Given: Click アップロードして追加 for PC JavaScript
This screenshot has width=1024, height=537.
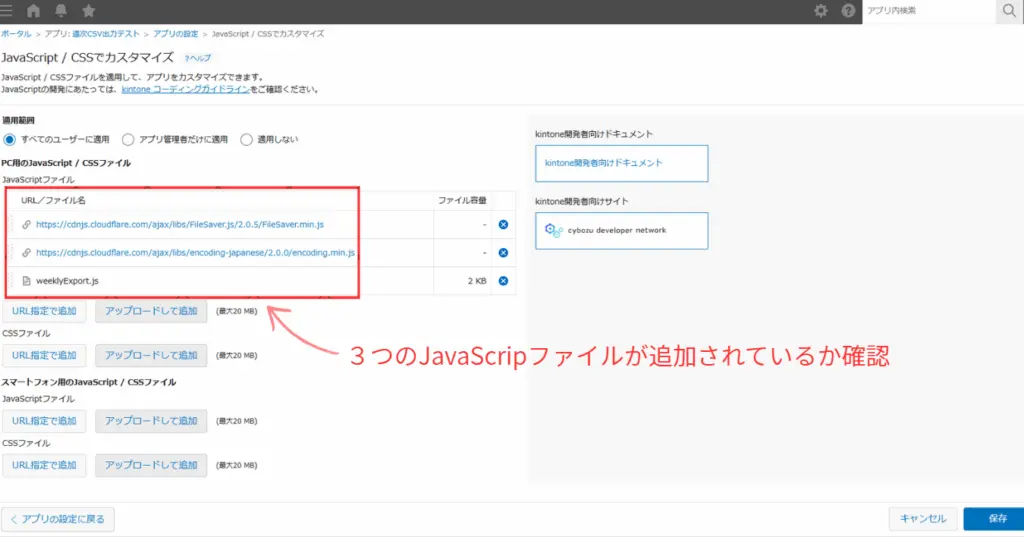Looking at the screenshot, I should (x=151, y=311).
